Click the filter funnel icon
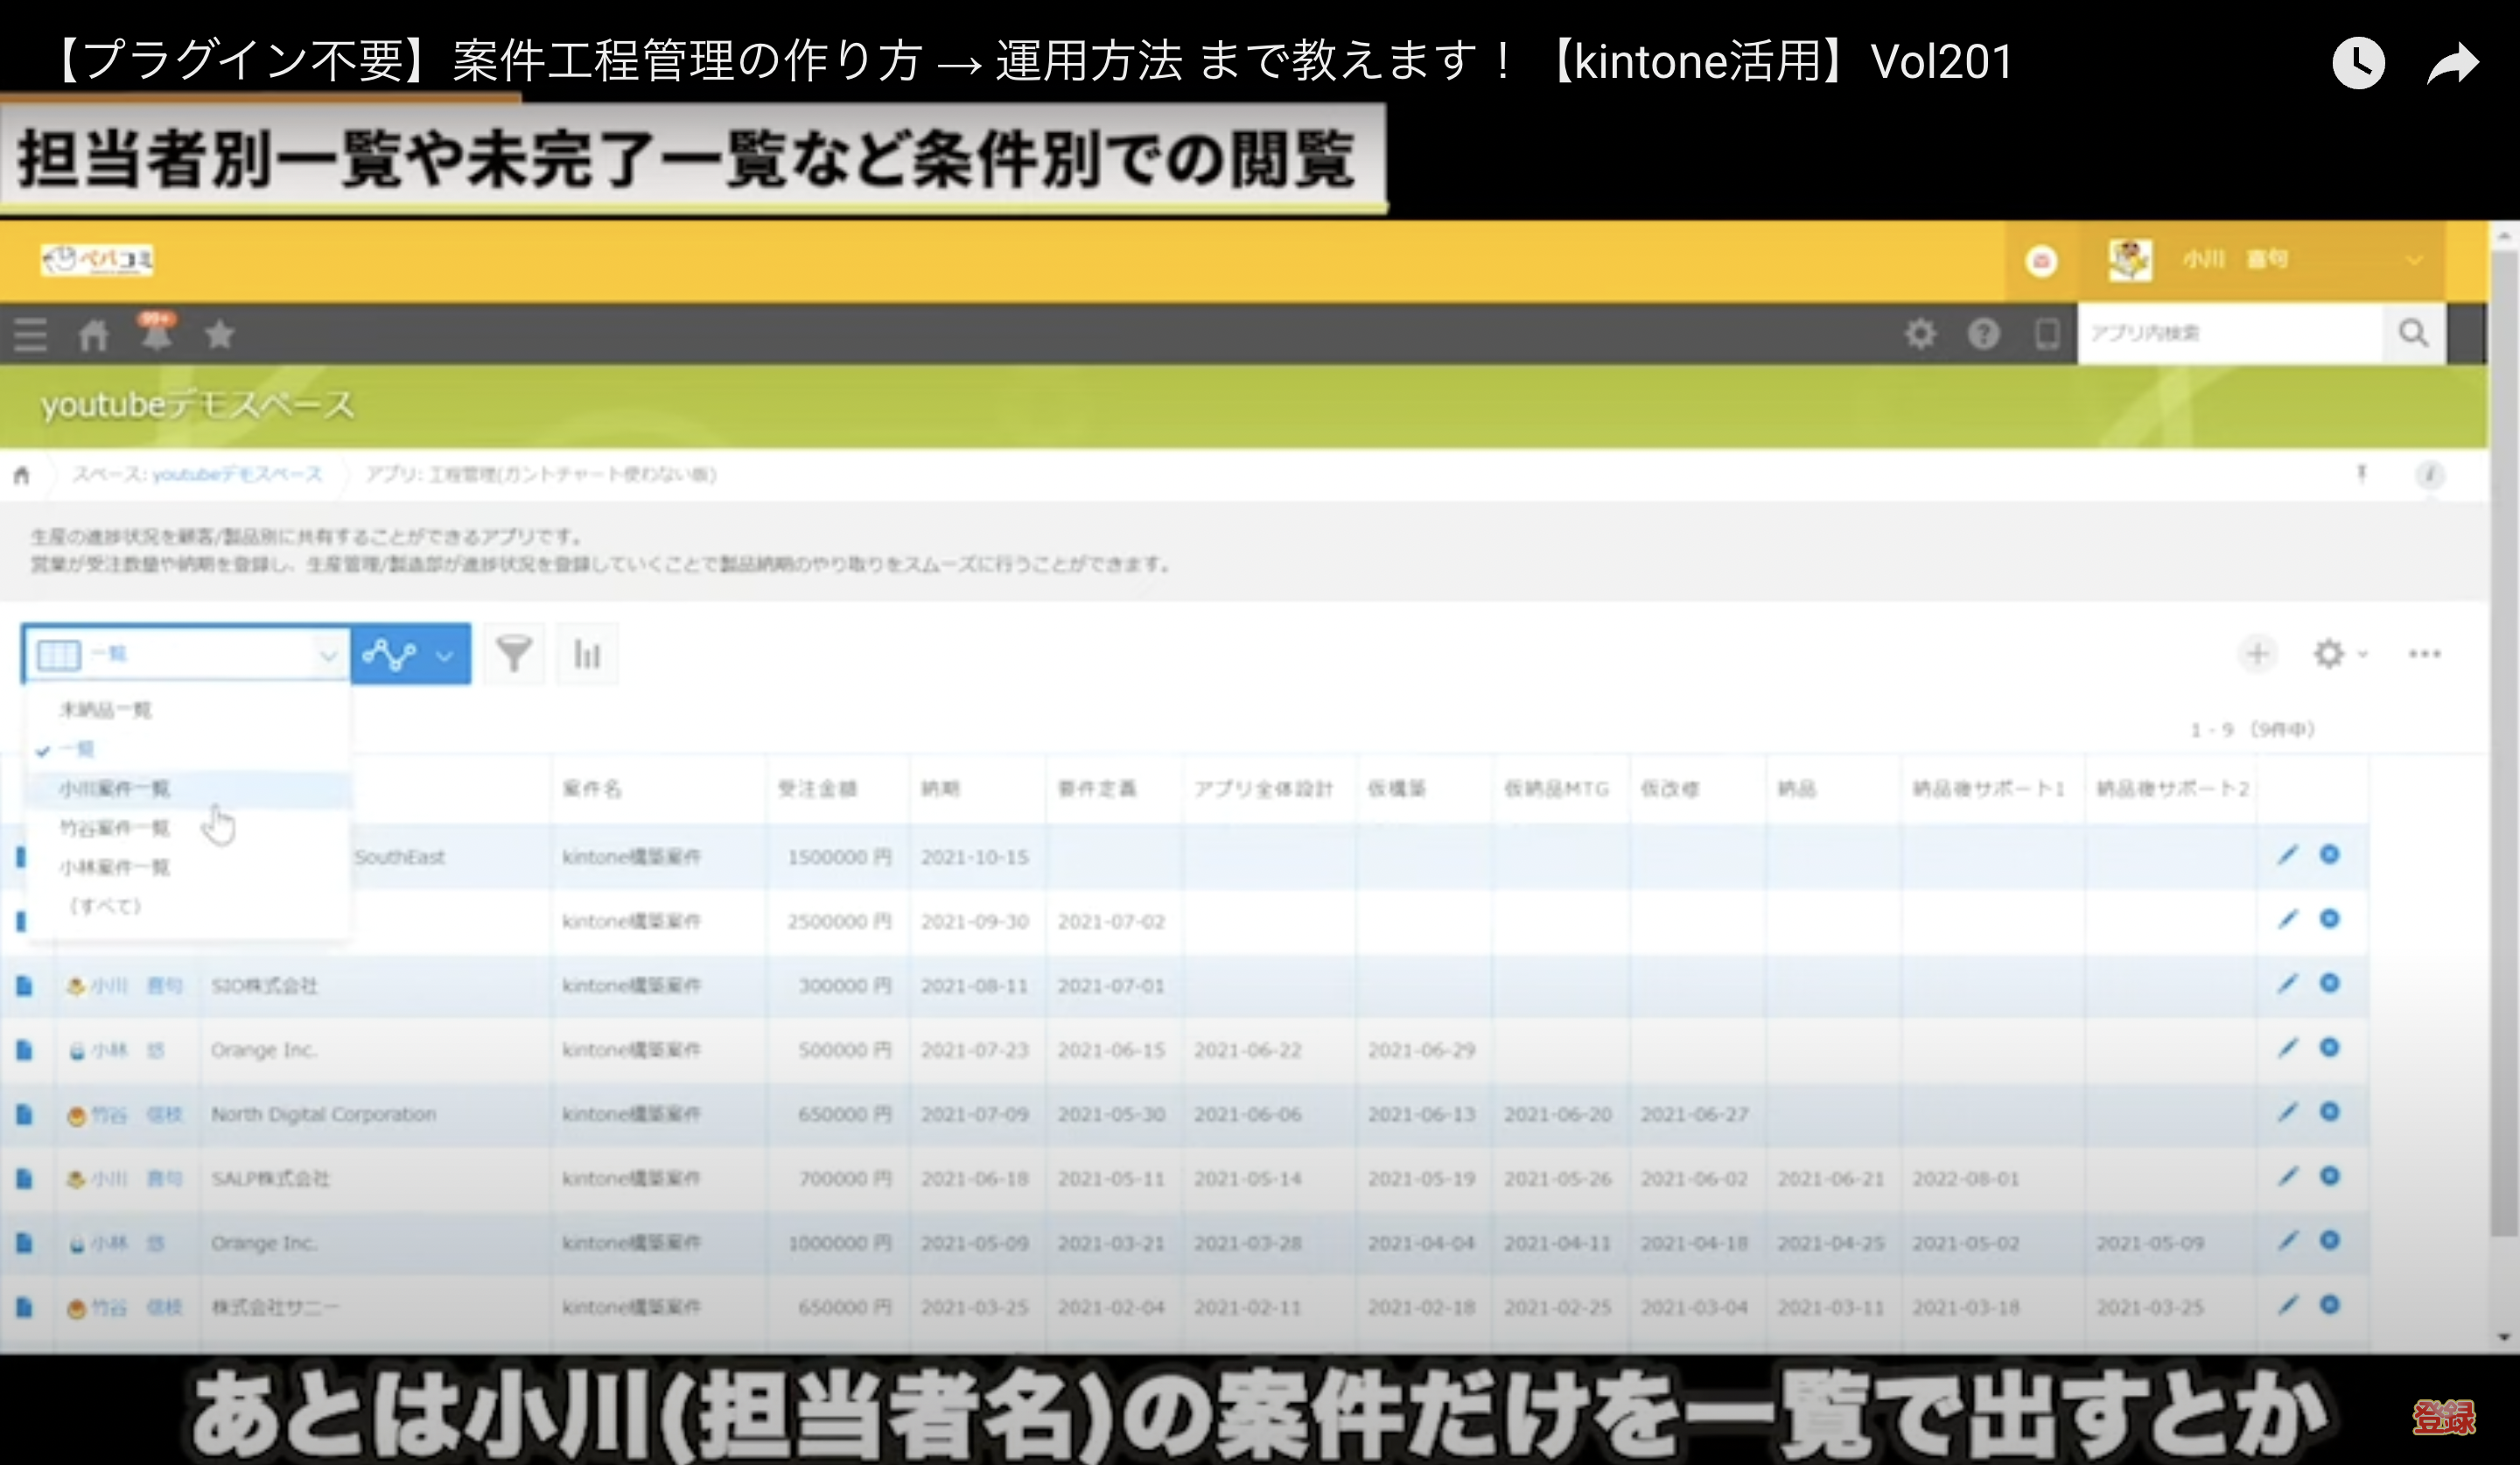This screenshot has height=1465, width=2520. click(x=514, y=654)
